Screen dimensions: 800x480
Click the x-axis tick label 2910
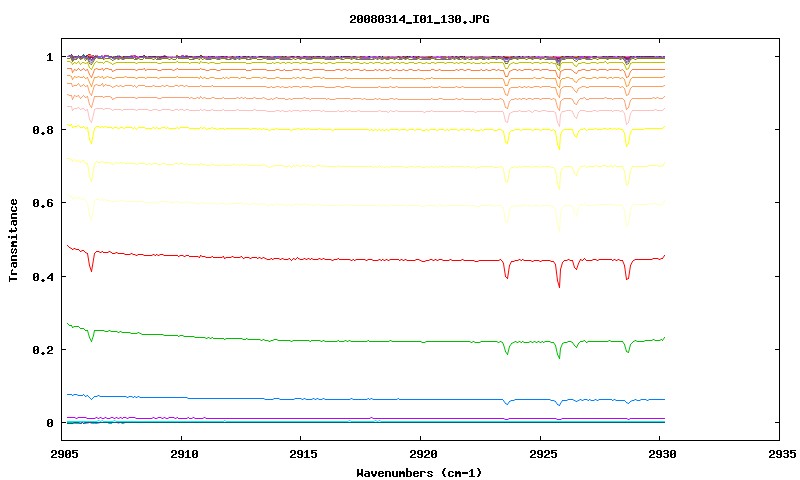tap(184, 454)
